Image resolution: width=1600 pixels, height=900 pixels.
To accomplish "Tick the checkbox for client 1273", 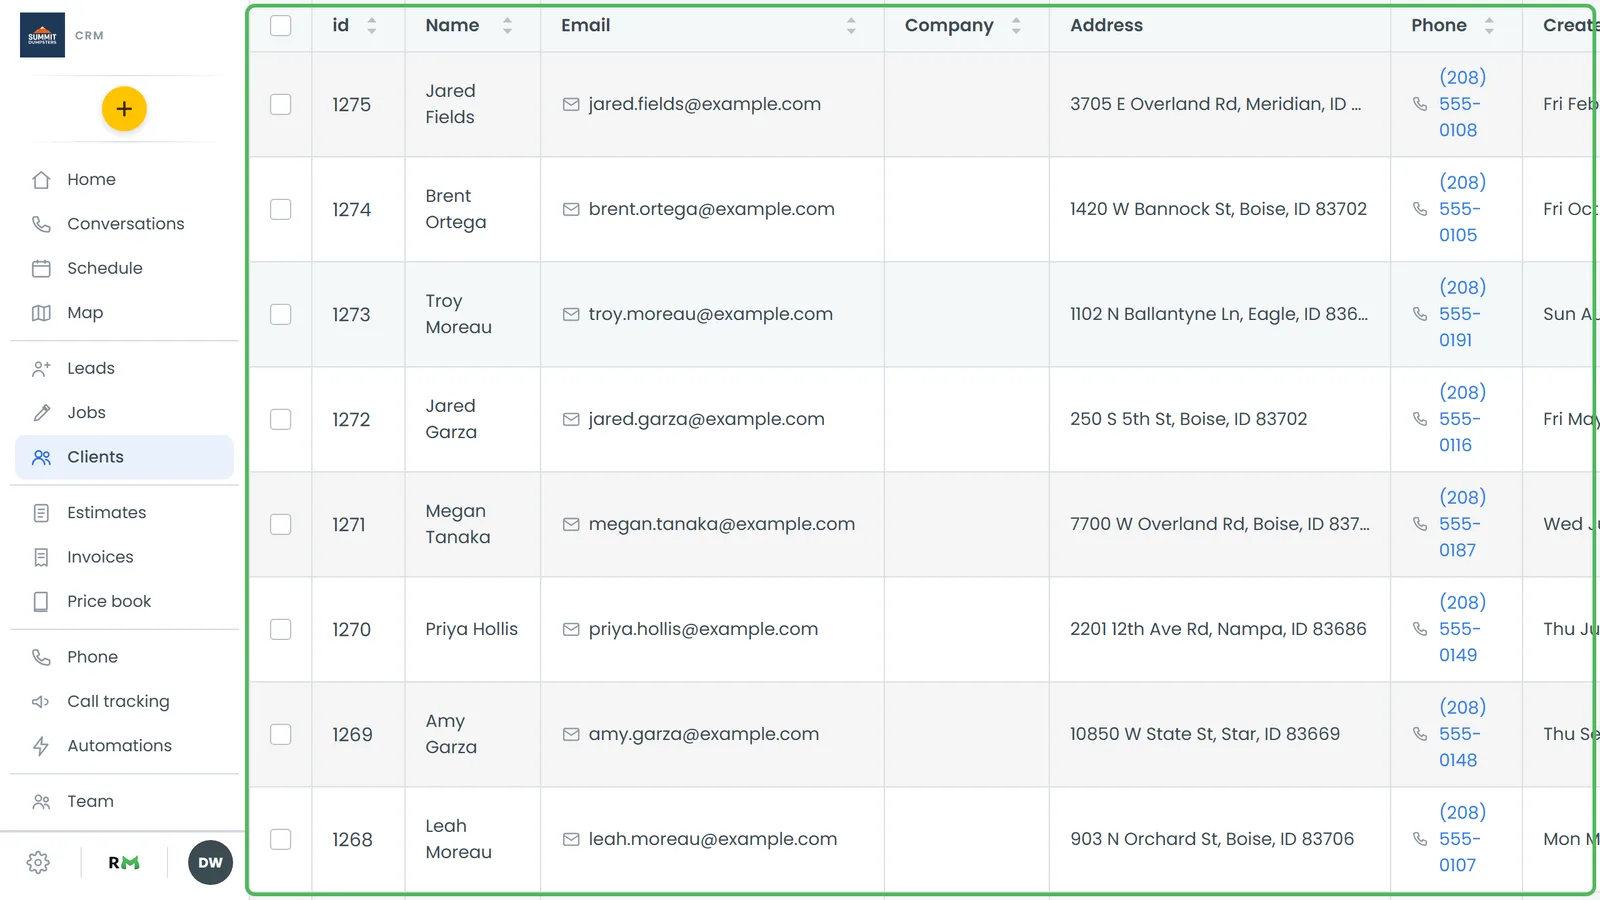I will coord(281,314).
